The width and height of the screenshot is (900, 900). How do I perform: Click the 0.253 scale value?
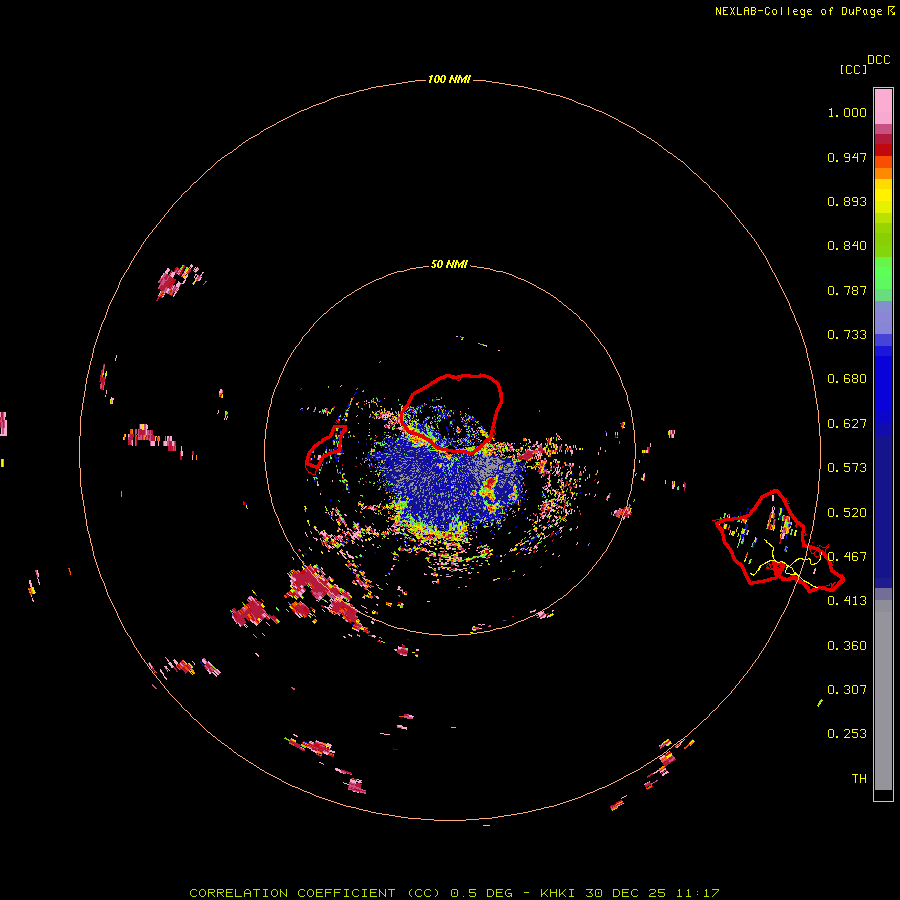(847, 734)
